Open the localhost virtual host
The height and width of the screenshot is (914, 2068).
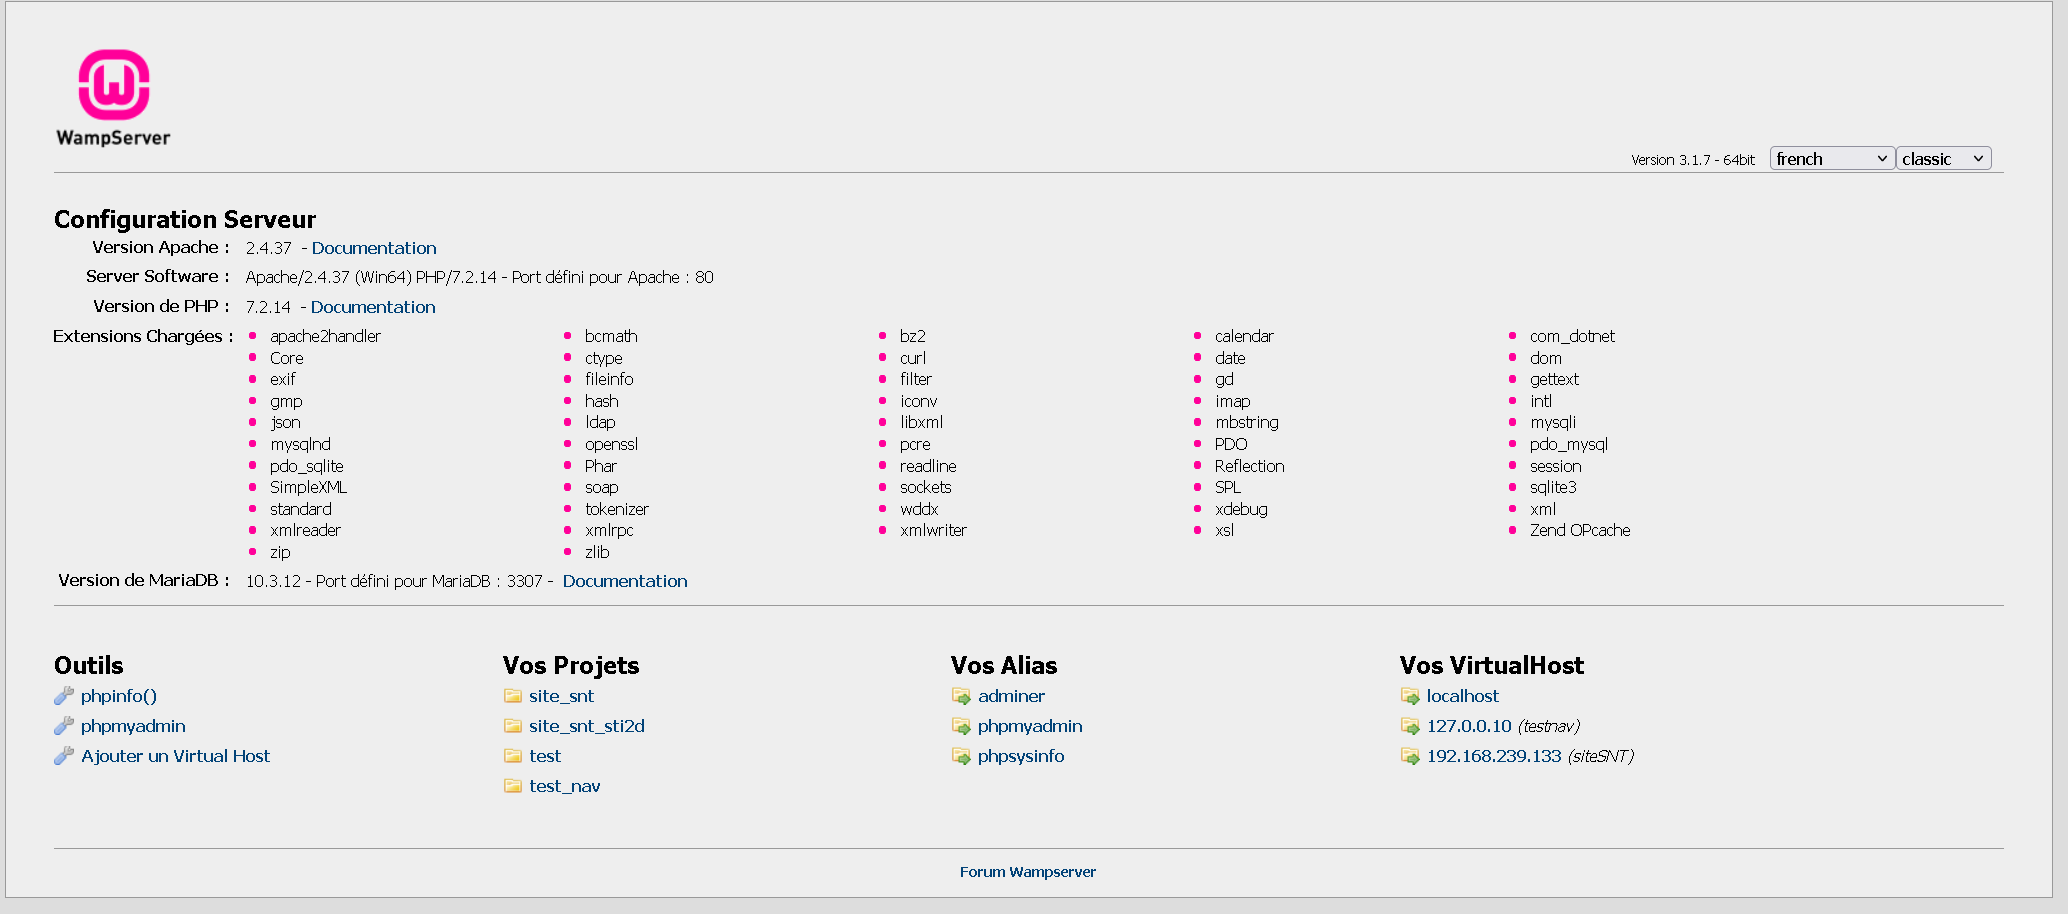click(1463, 696)
